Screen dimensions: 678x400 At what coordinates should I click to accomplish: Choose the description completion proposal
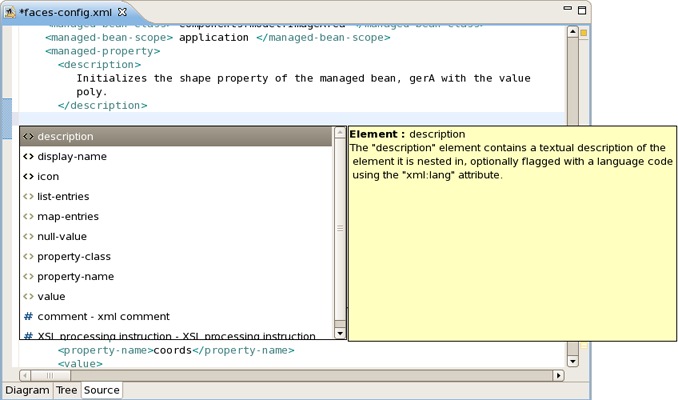click(x=176, y=137)
